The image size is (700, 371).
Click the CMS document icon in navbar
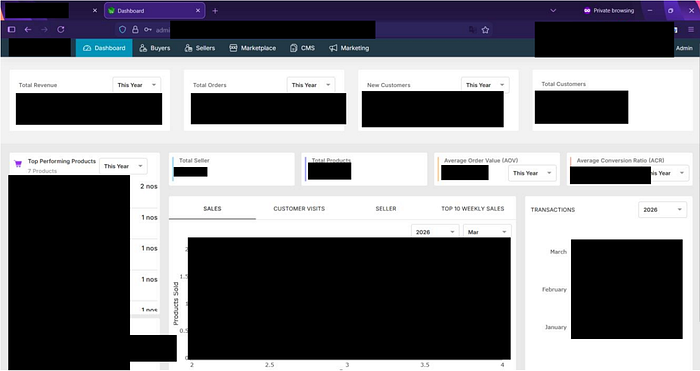coord(293,48)
